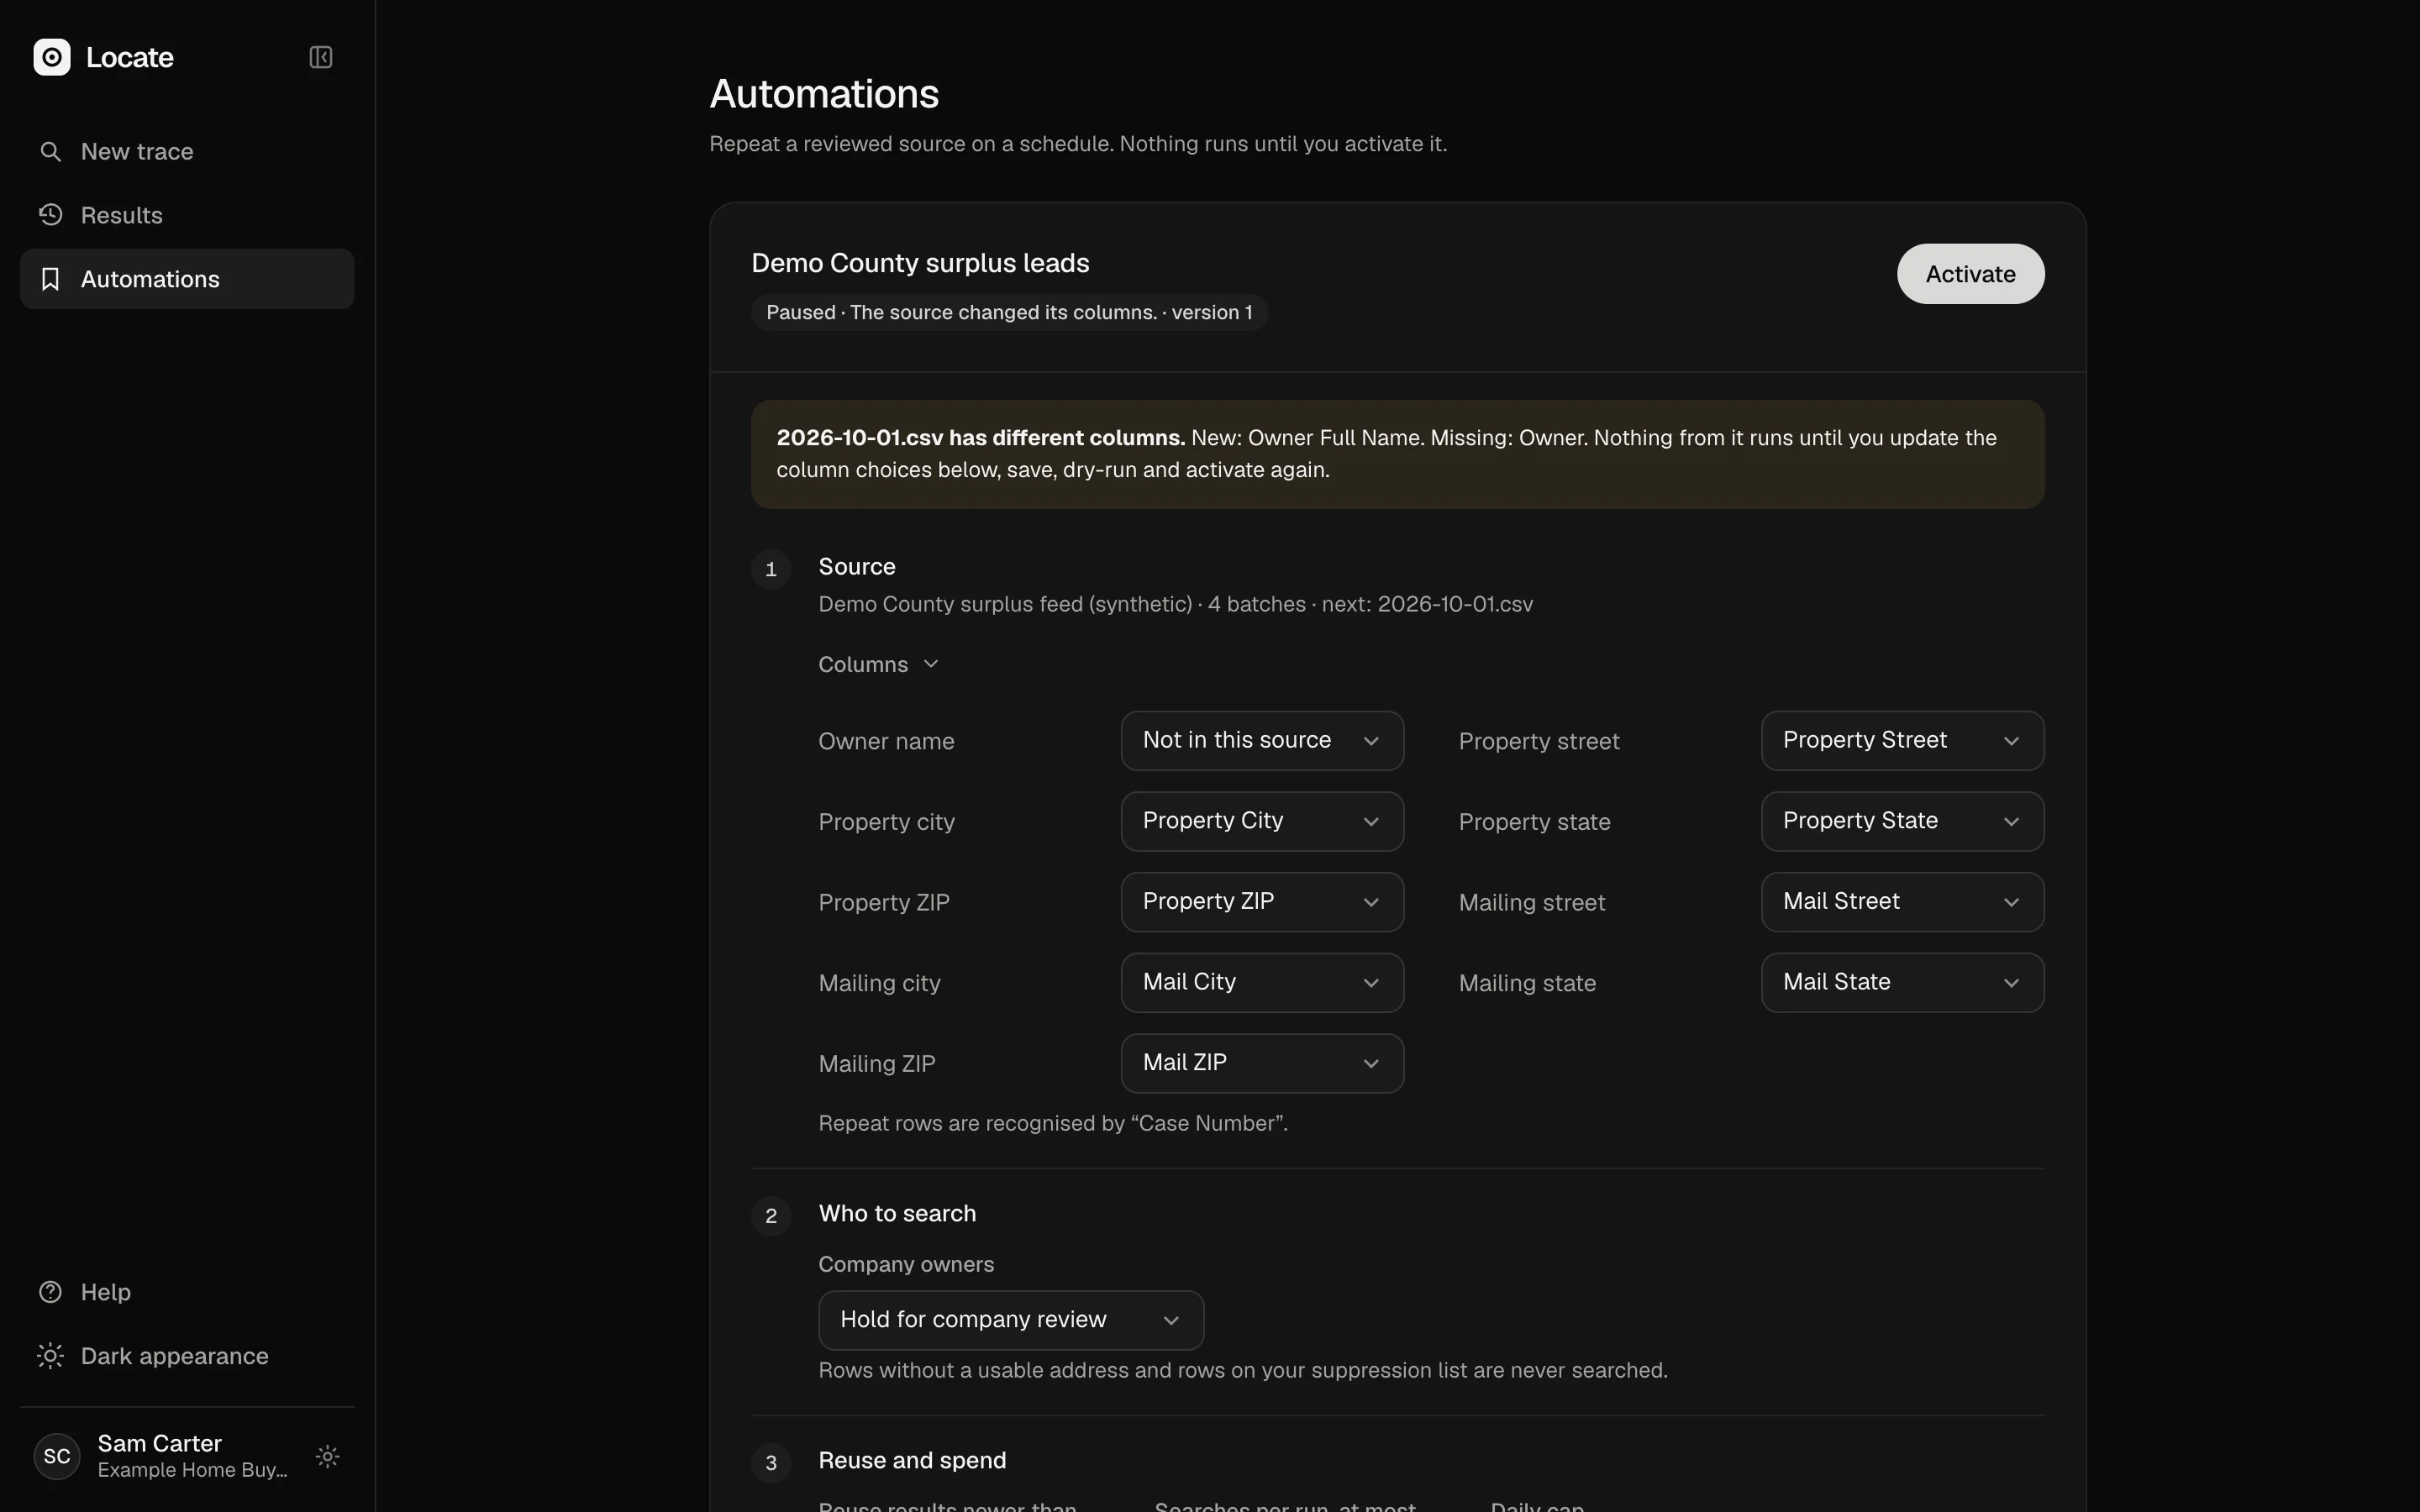Open Help from sidebar

(187, 1292)
